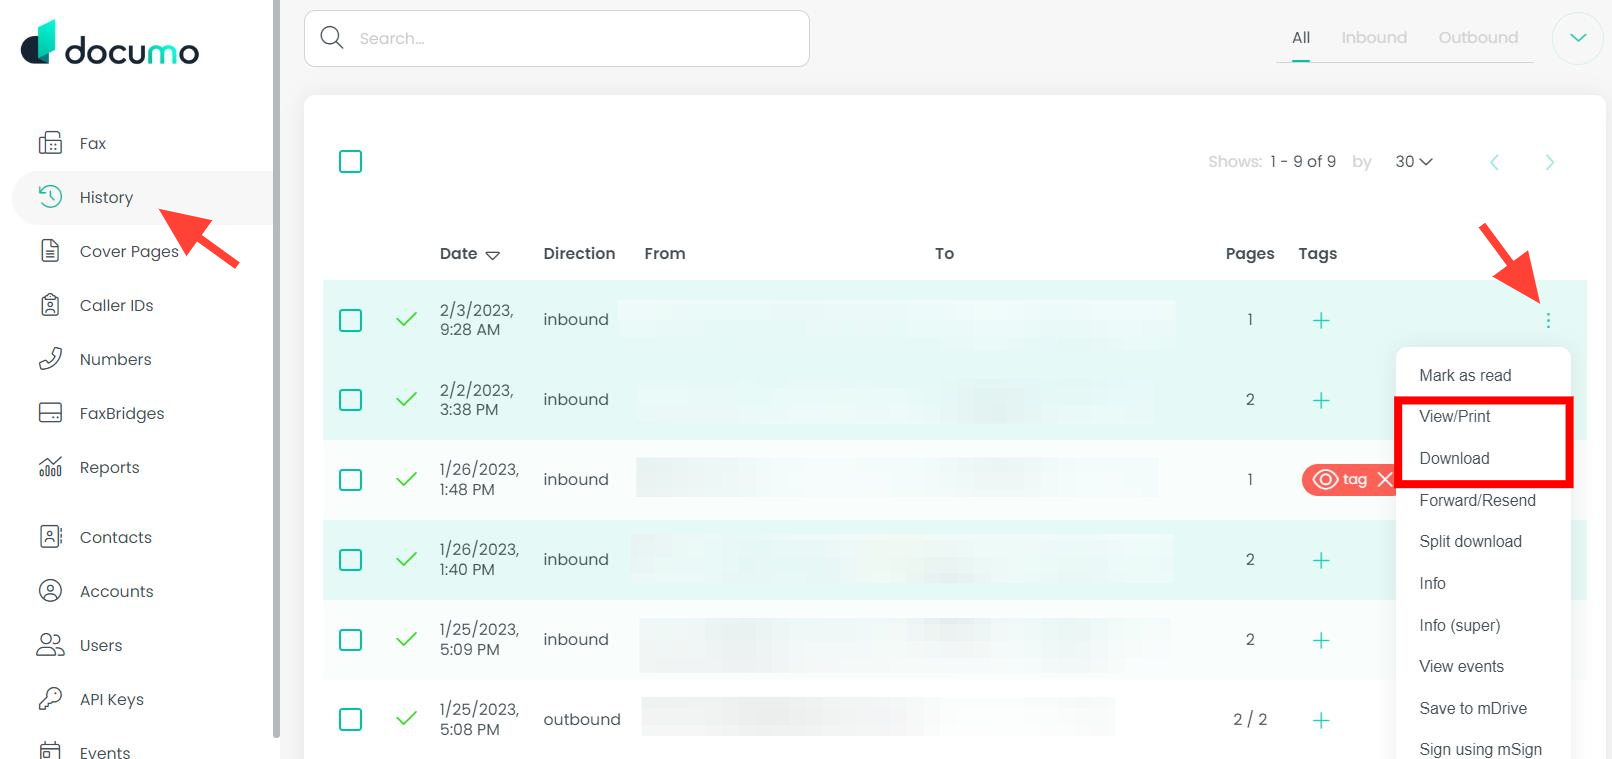Check the box for the 2/3/2023 9:28 AM fax
The height and width of the screenshot is (759, 1612).
pyautogui.click(x=350, y=320)
